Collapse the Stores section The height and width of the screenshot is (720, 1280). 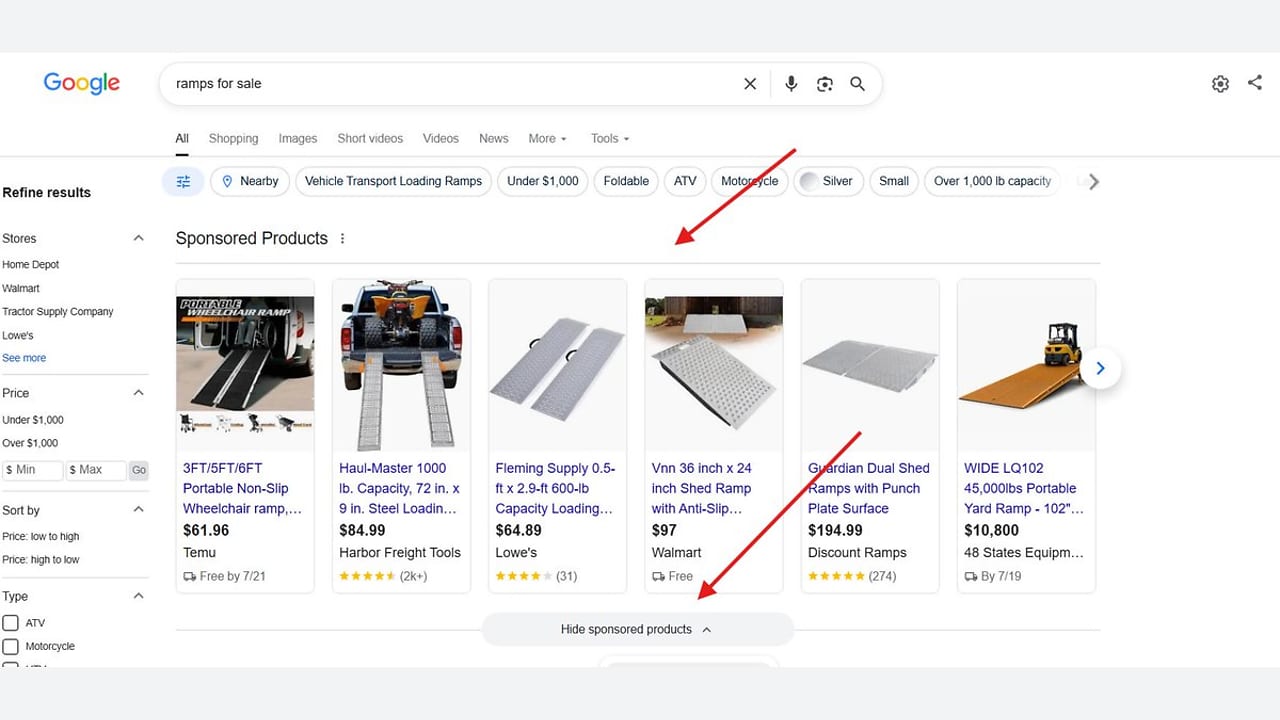[139, 238]
